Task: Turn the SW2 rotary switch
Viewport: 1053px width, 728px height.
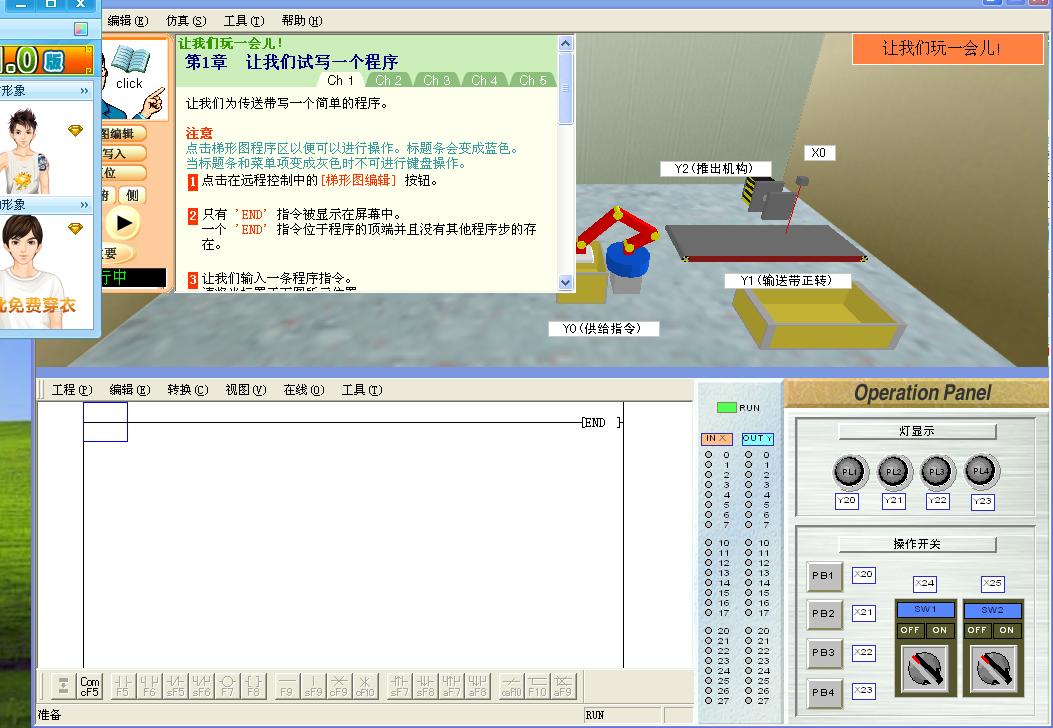Action: pyautogui.click(x=992, y=670)
